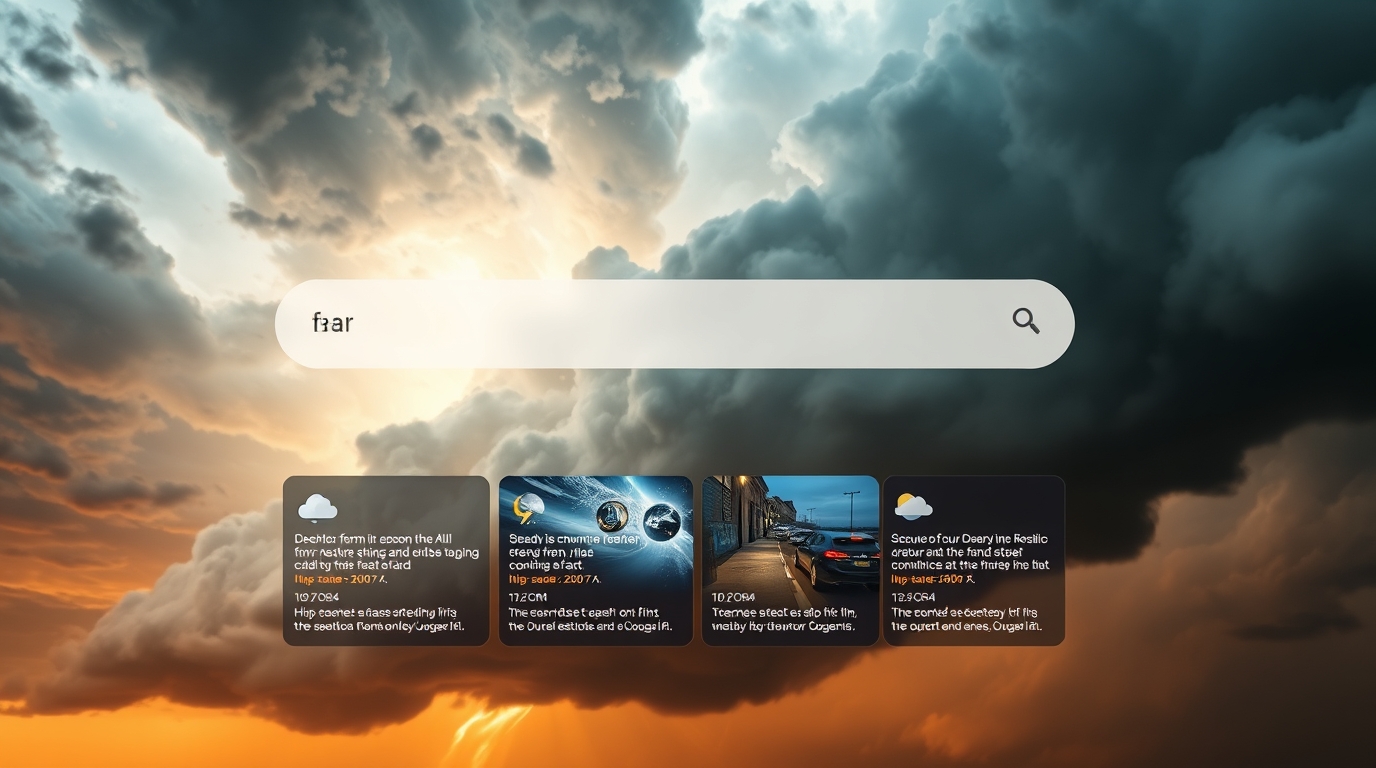
Task: Open the first card's headline text
Action: coord(386,551)
